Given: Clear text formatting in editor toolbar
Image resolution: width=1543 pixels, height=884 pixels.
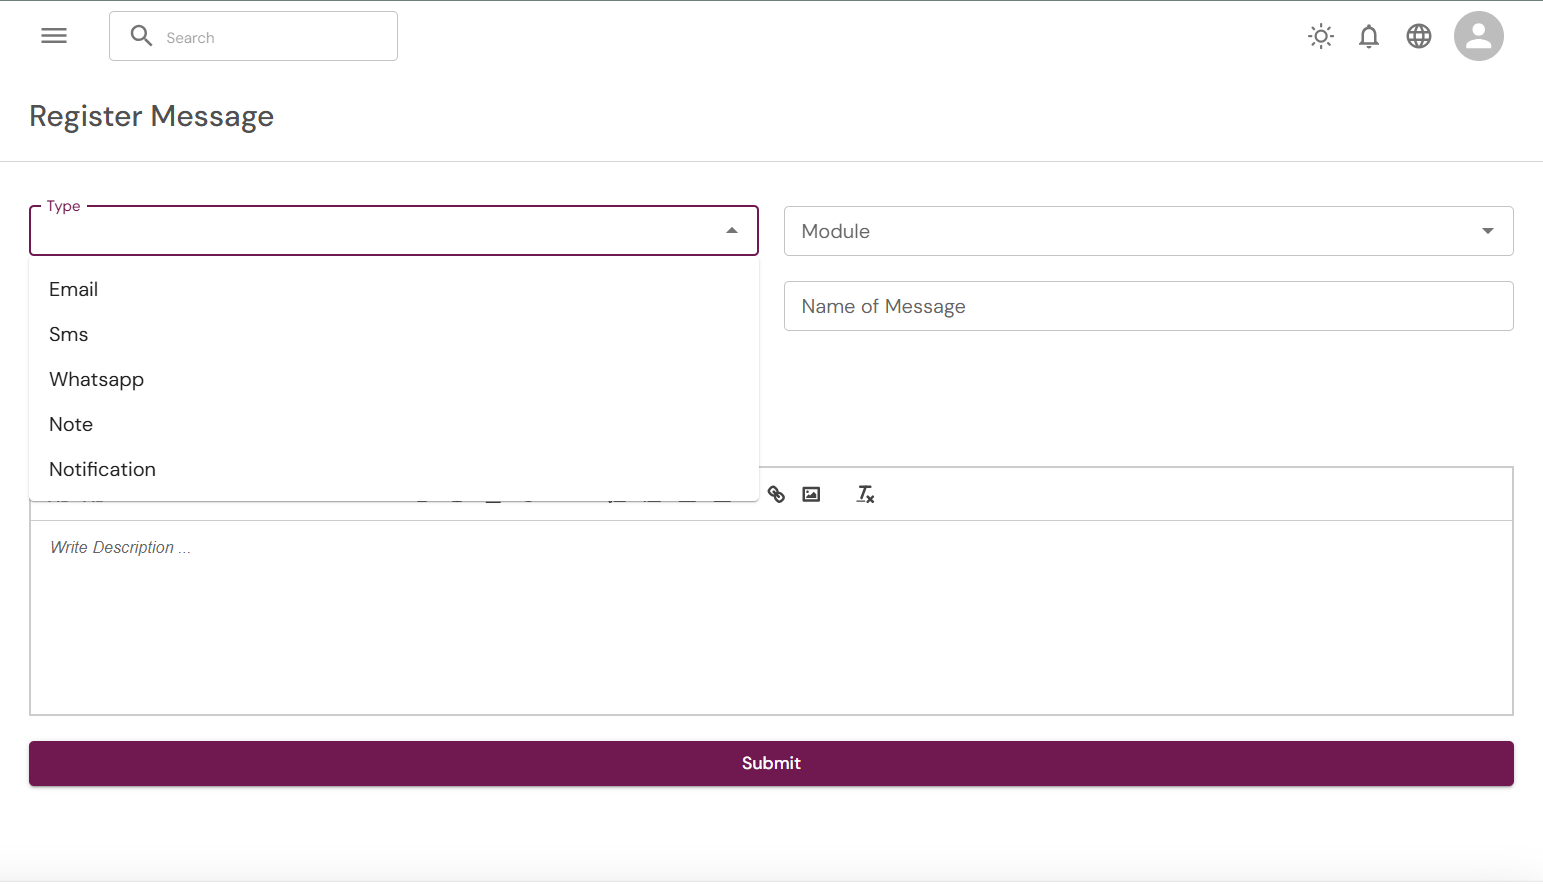Looking at the screenshot, I should pyautogui.click(x=865, y=494).
